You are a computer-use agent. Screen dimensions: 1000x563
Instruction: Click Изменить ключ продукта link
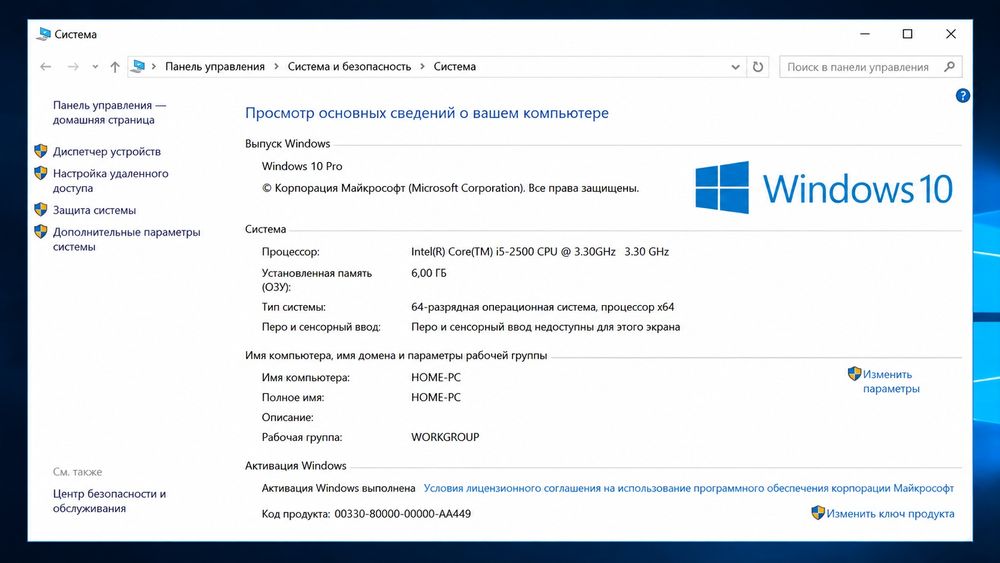(x=890, y=513)
